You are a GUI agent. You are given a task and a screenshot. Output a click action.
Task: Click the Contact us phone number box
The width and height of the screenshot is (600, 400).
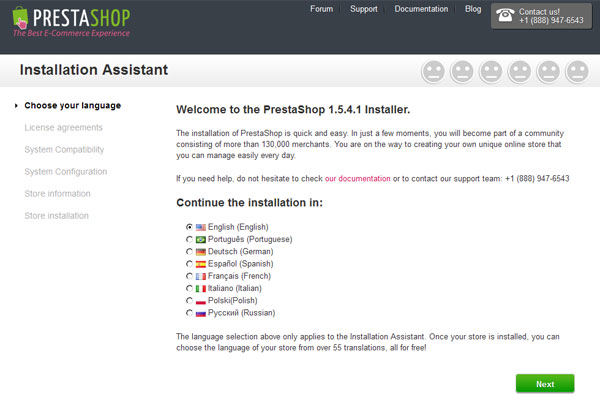tap(541, 16)
